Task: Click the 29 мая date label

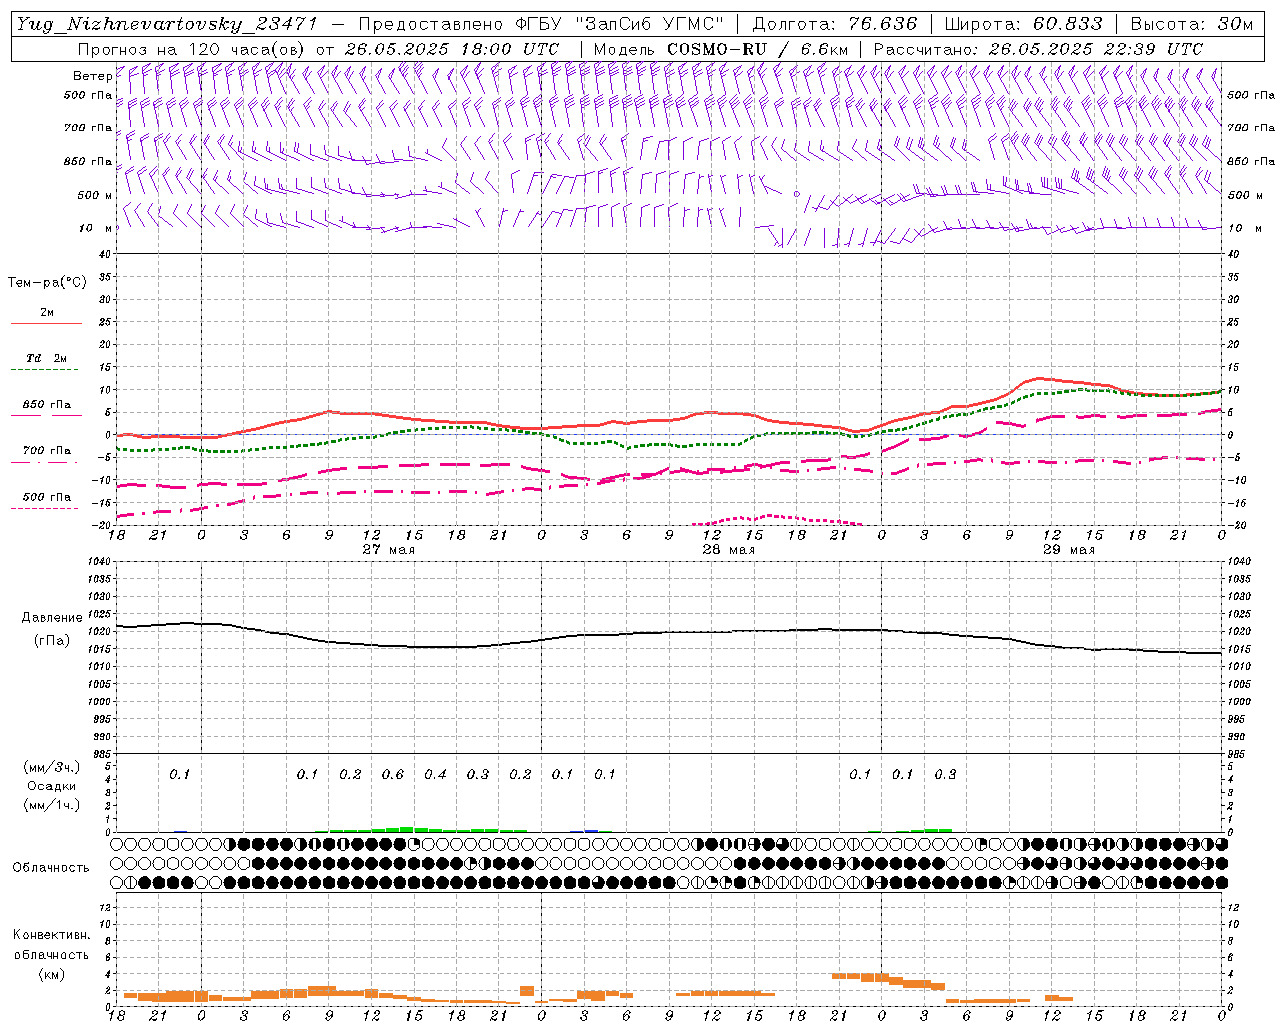Action: (1068, 550)
